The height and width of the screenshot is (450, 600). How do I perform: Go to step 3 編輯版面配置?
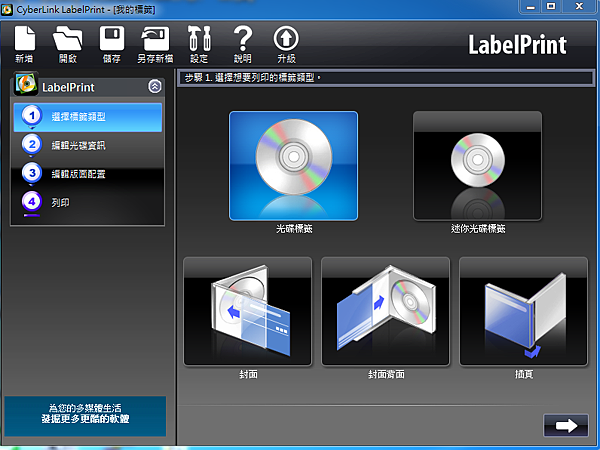(x=88, y=174)
